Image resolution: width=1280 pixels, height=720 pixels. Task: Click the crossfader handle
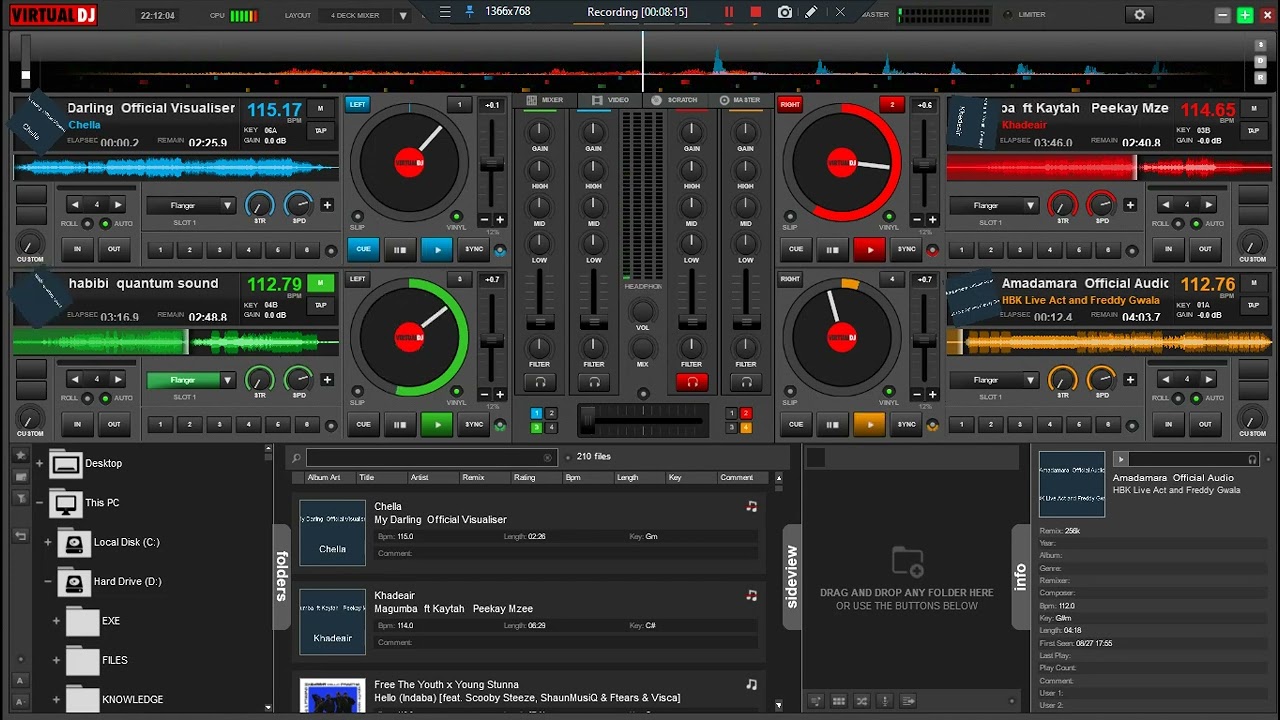[x=588, y=418]
